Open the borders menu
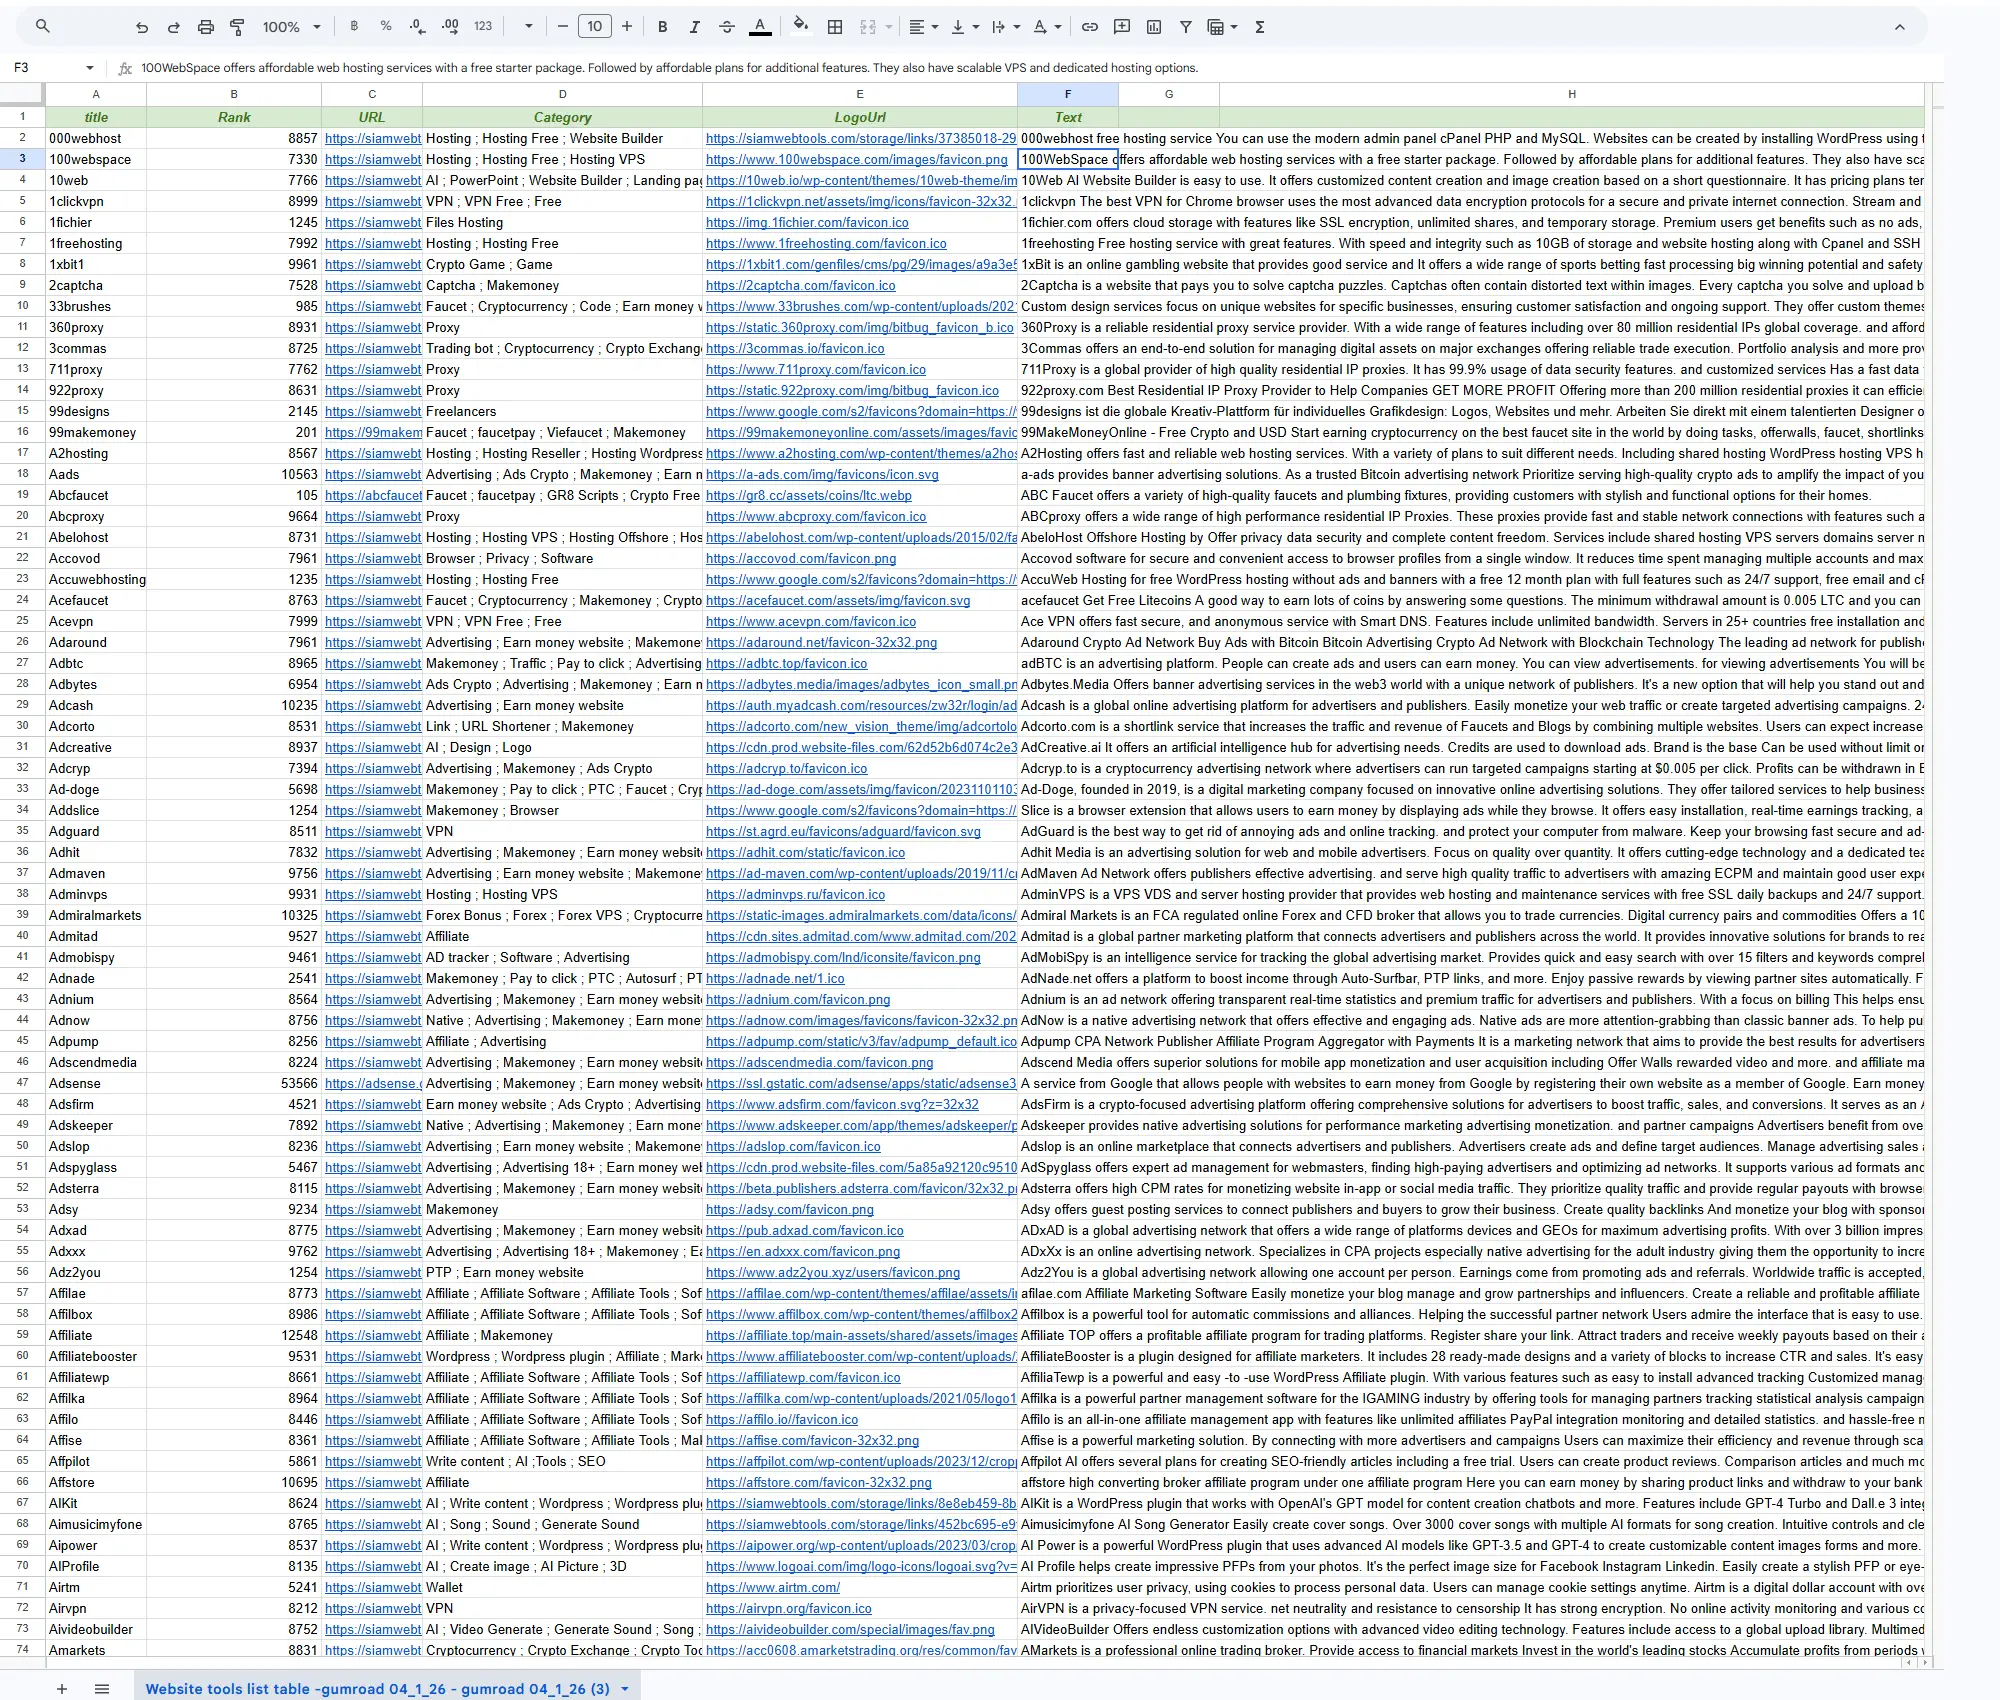Viewport: 2000px width, 1700px height. coord(835,27)
